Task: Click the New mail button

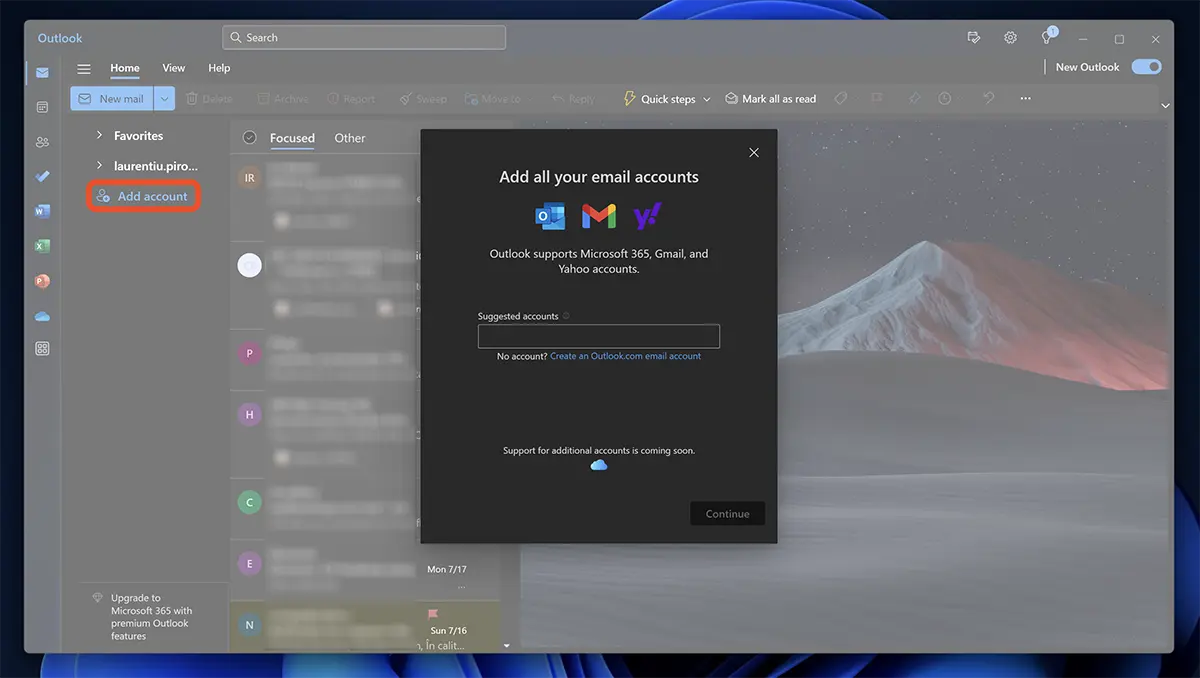Action: pos(112,99)
